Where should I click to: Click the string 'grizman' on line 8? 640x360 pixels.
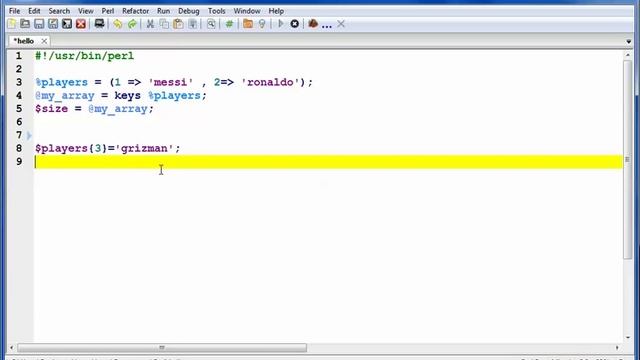click(x=144, y=149)
